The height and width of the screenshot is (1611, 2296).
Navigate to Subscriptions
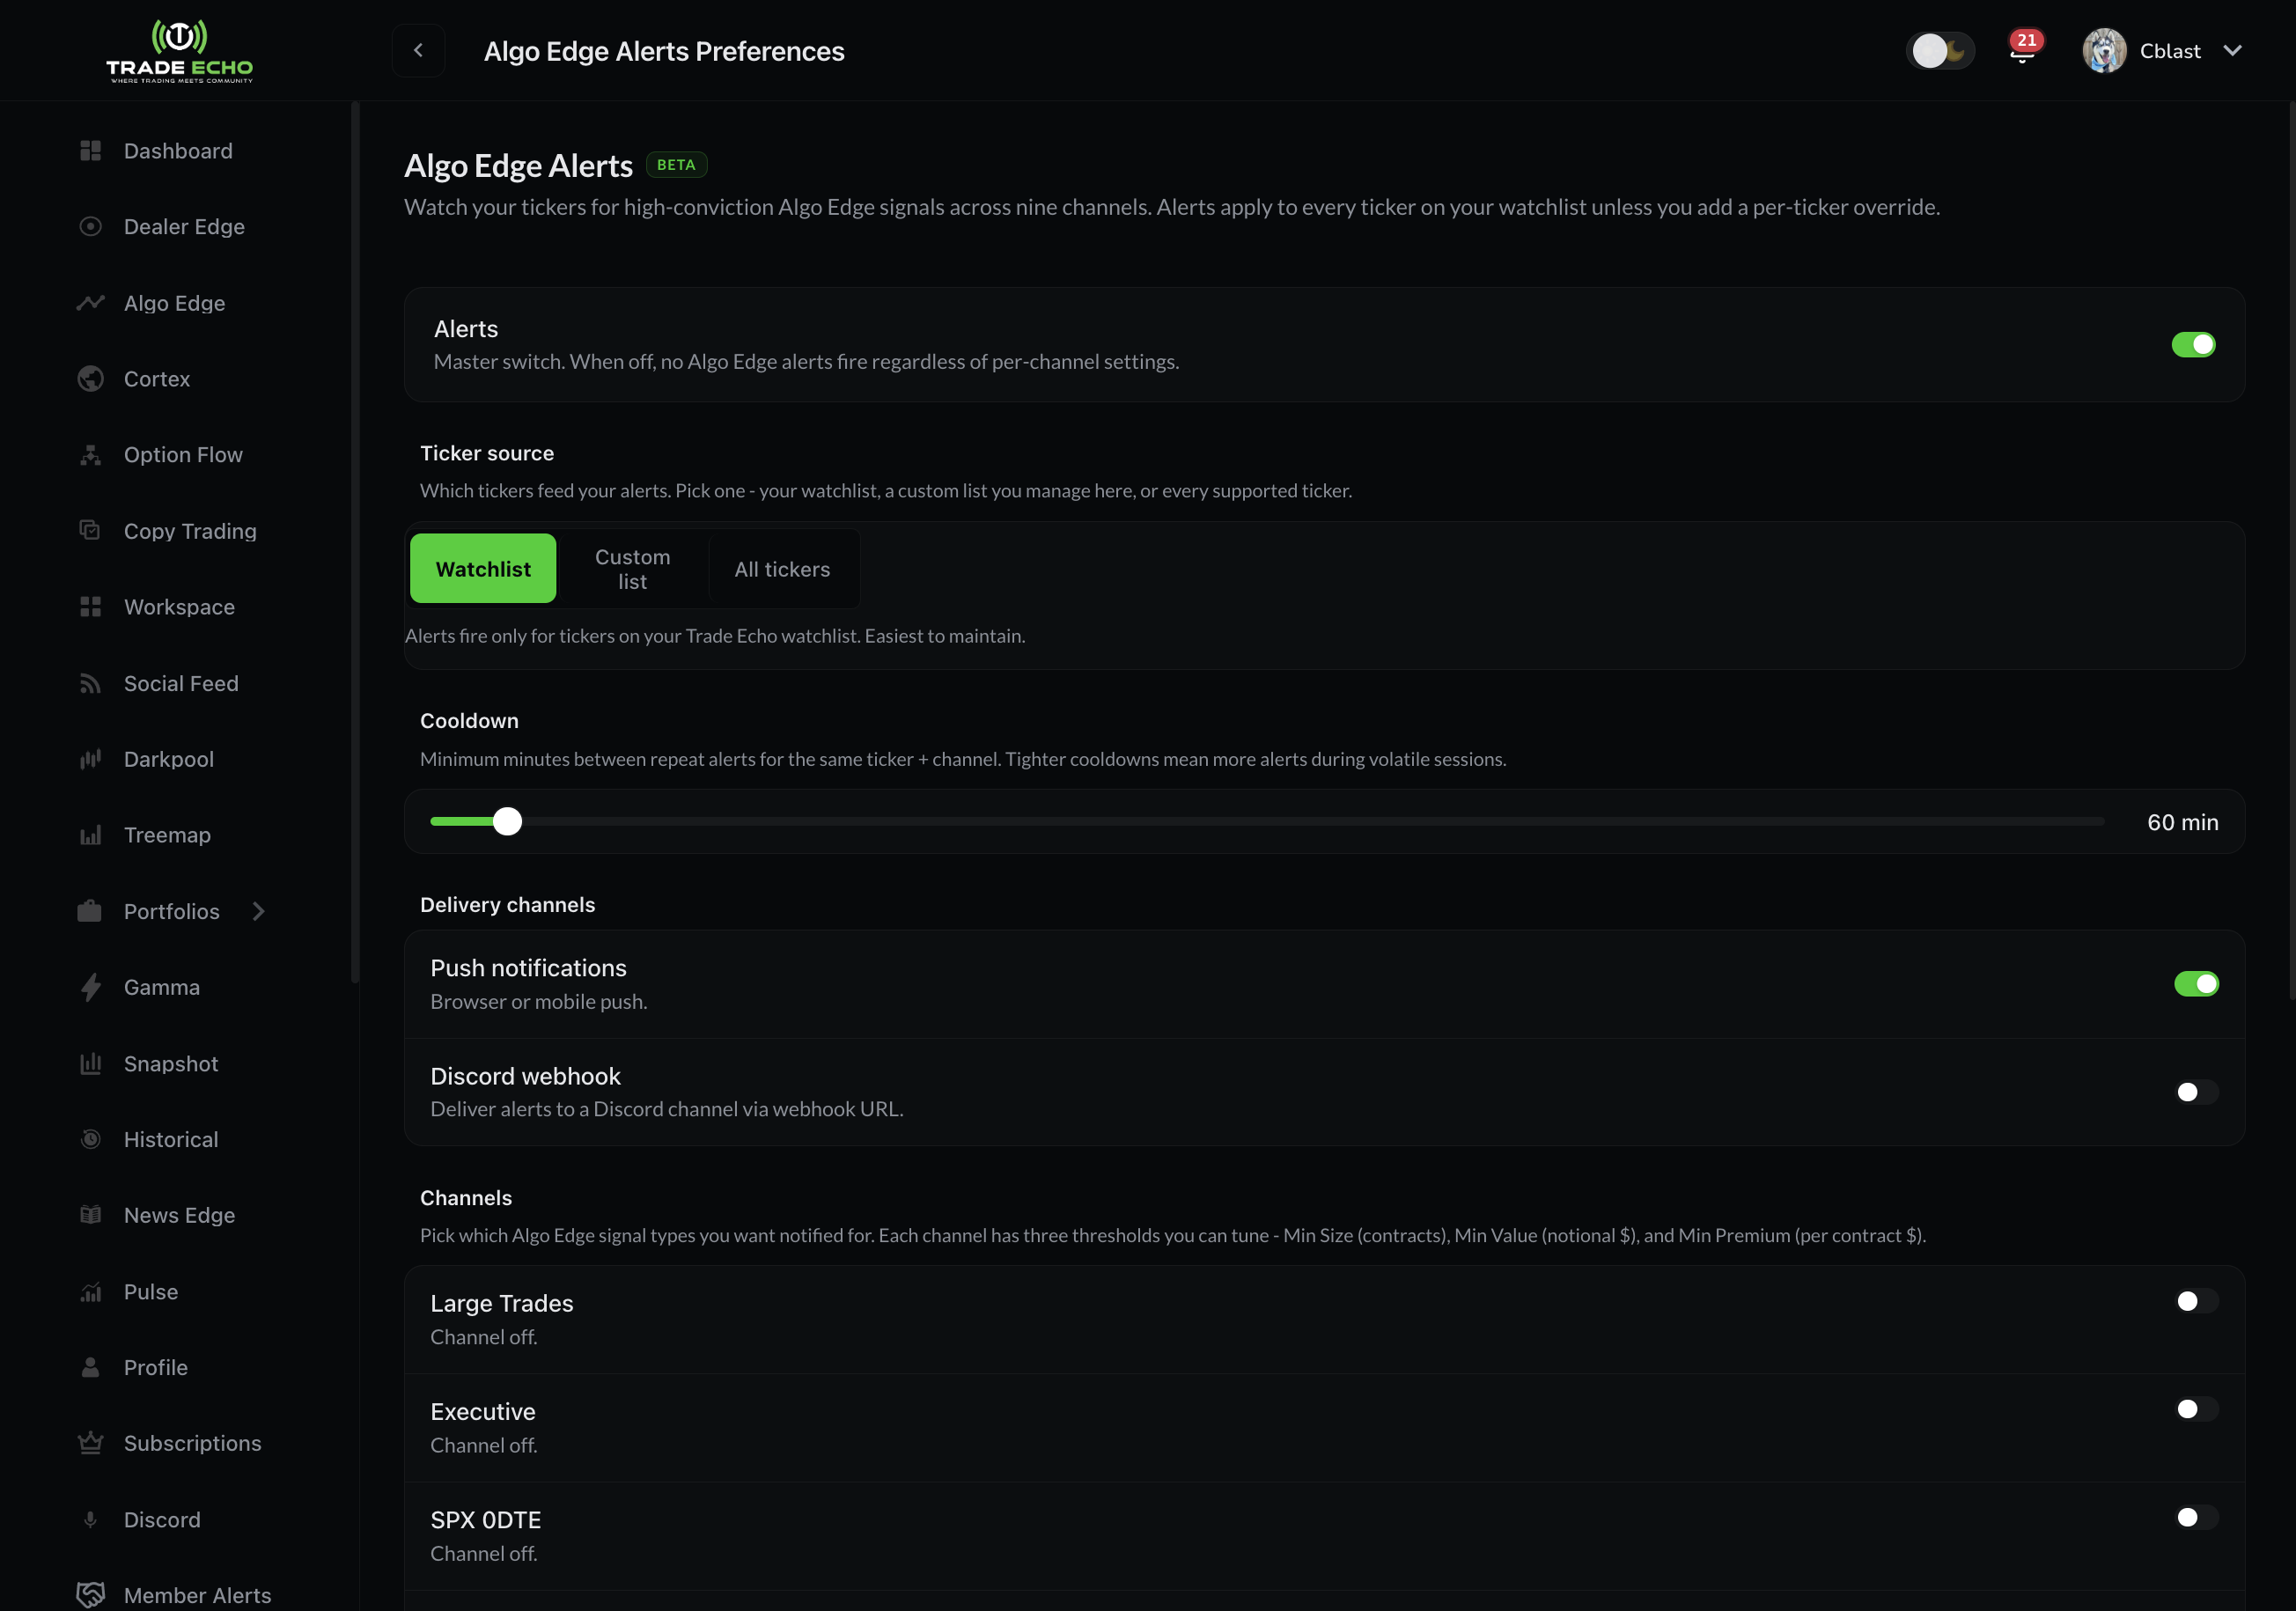[192, 1443]
